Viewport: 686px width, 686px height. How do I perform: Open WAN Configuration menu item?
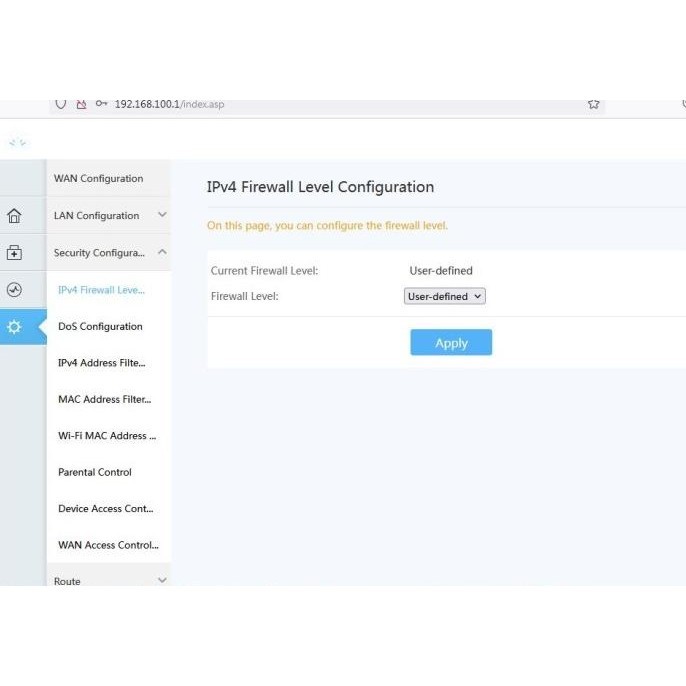click(98, 179)
